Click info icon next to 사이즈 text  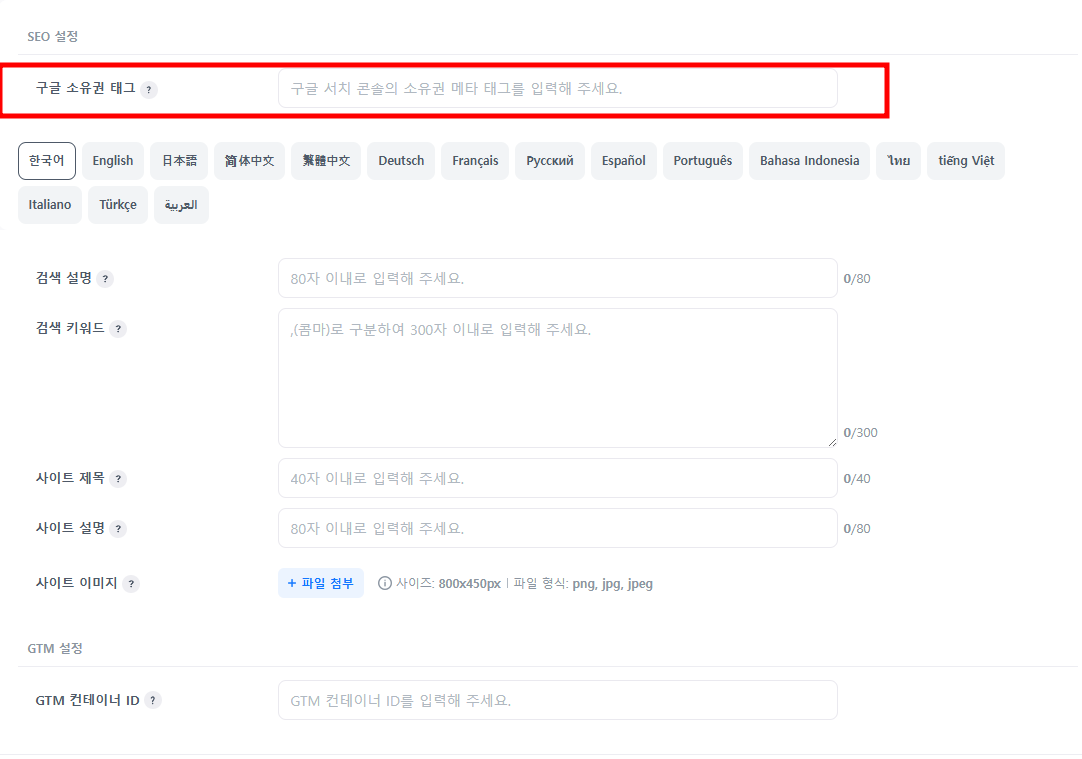click(x=385, y=583)
